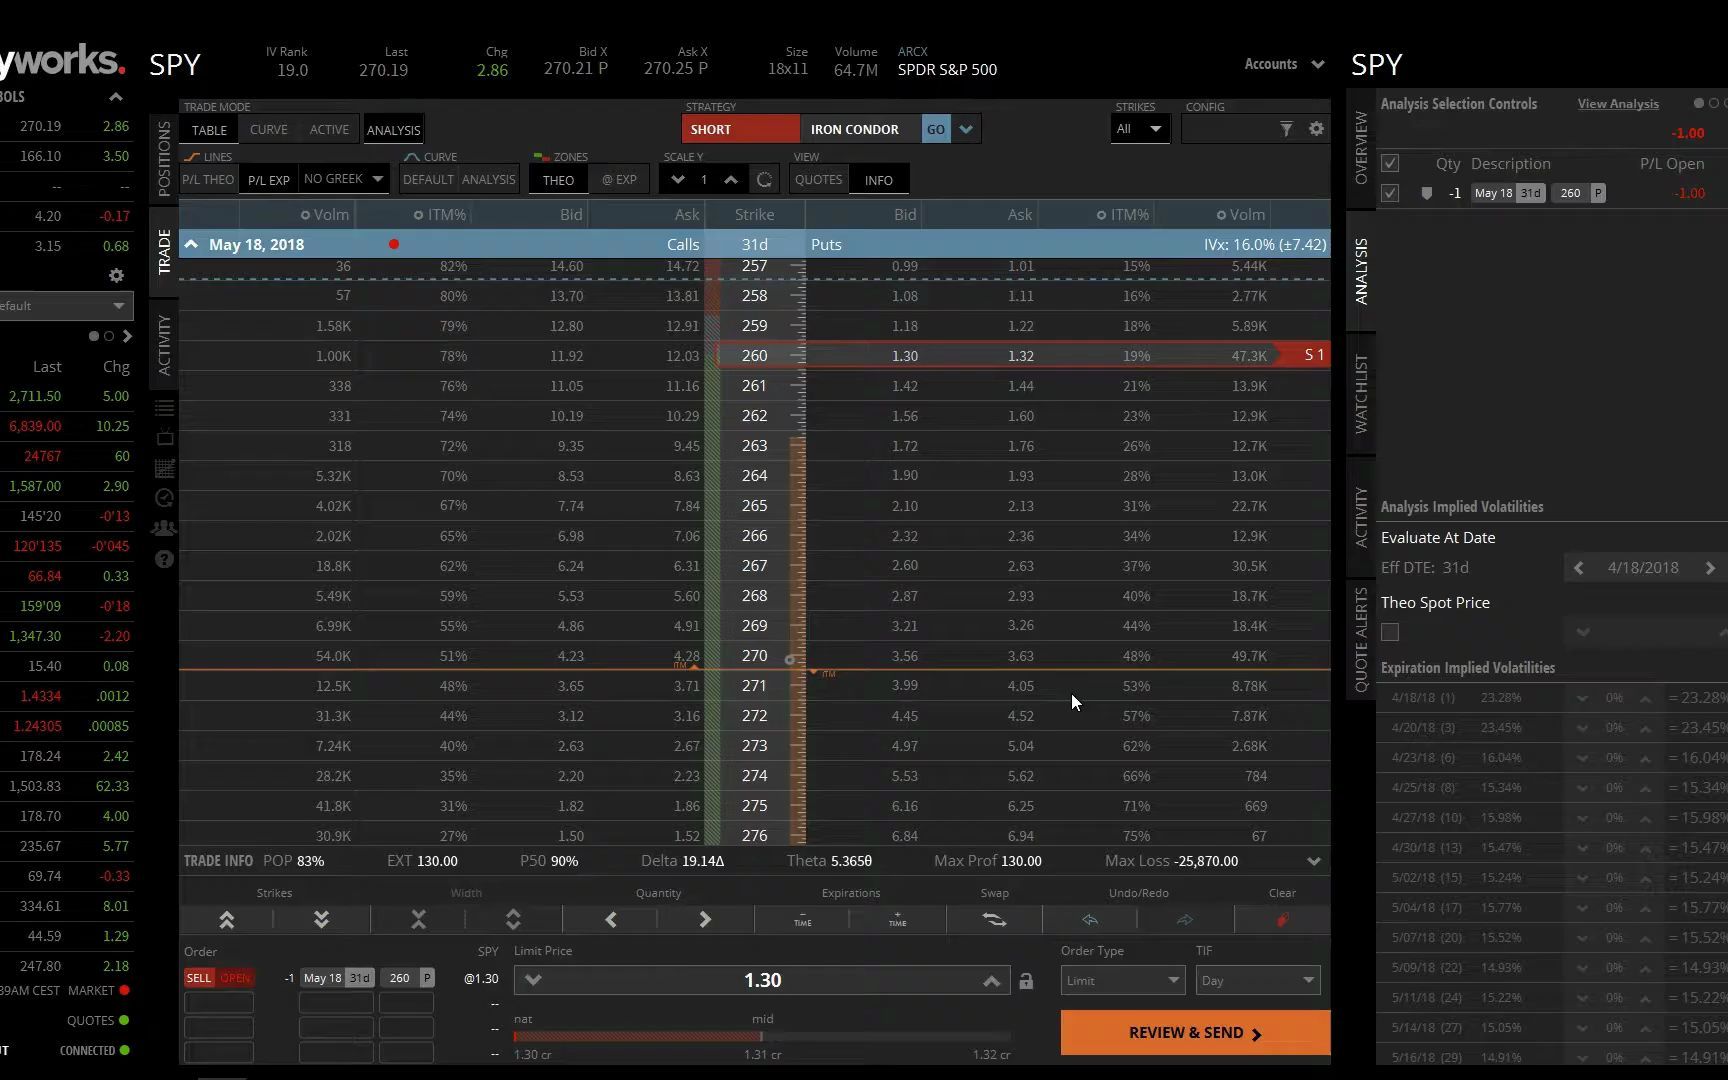Expand the Trade Info details chevron
1728x1080 pixels.
click(1314, 861)
